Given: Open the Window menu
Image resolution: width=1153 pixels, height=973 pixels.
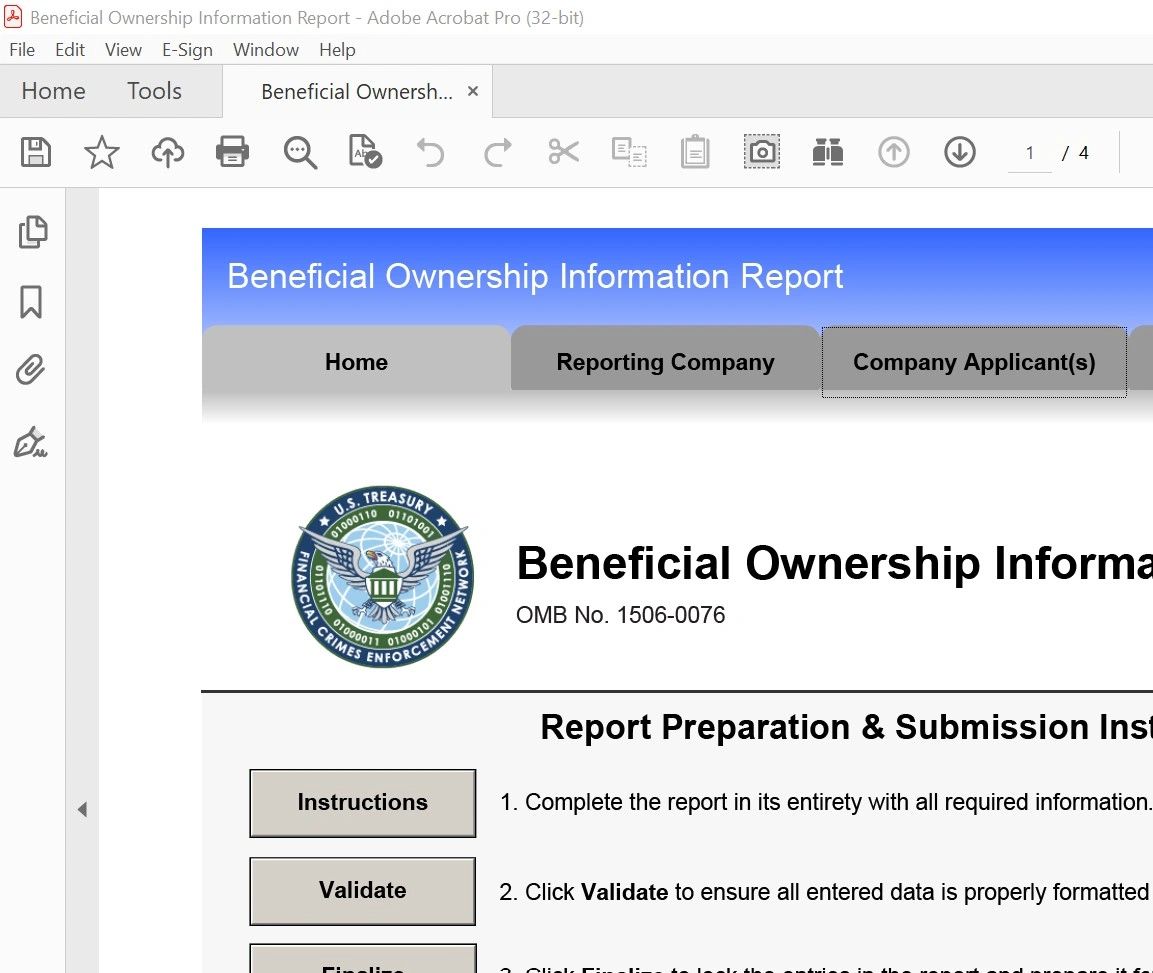Looking at the screenshot, I should coord(265,49).
